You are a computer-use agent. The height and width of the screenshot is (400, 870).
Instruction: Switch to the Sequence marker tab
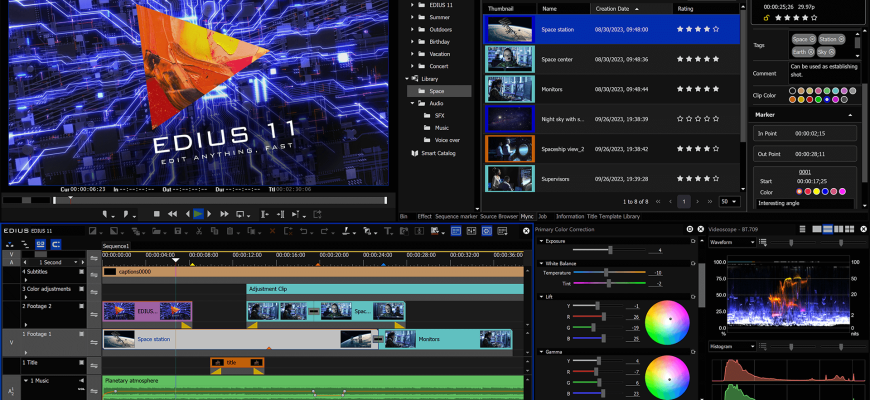click(456, 216)
